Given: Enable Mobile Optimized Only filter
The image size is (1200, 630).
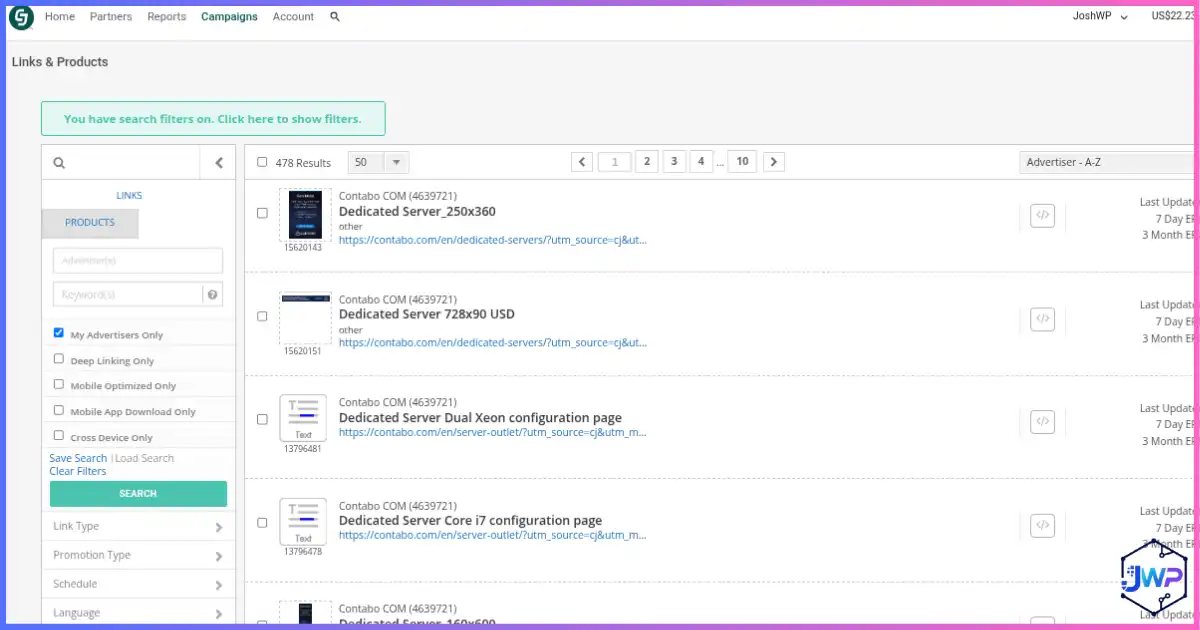Looking at the screenshot, I should (x=59, y=384).
